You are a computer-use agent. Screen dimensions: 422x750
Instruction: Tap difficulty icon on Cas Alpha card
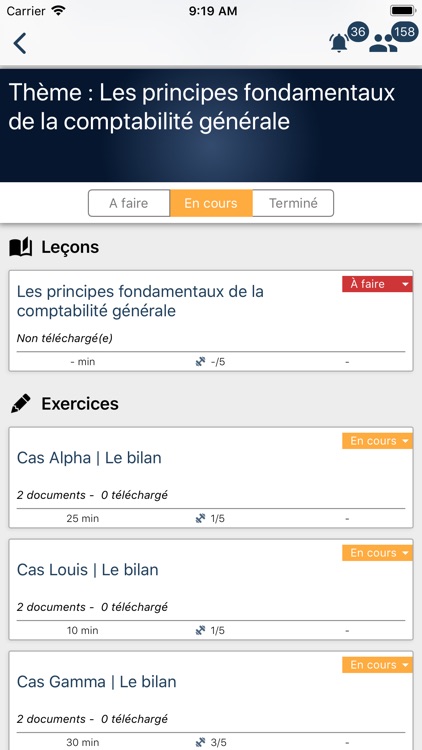(x=200, y=518)
